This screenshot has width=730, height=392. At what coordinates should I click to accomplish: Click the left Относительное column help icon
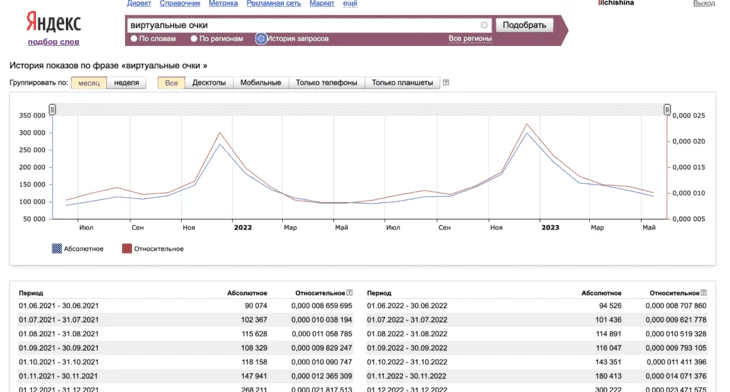pyautogui.click(x=349, y=293)
